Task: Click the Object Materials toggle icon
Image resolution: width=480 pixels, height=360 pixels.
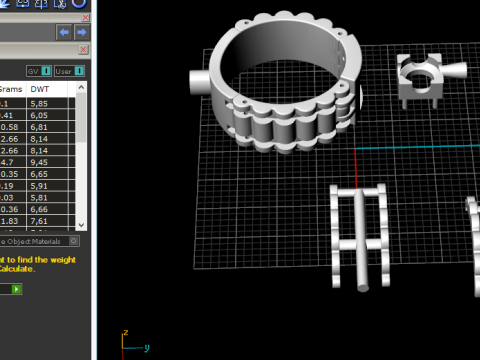Action: (x=74, y=241)
